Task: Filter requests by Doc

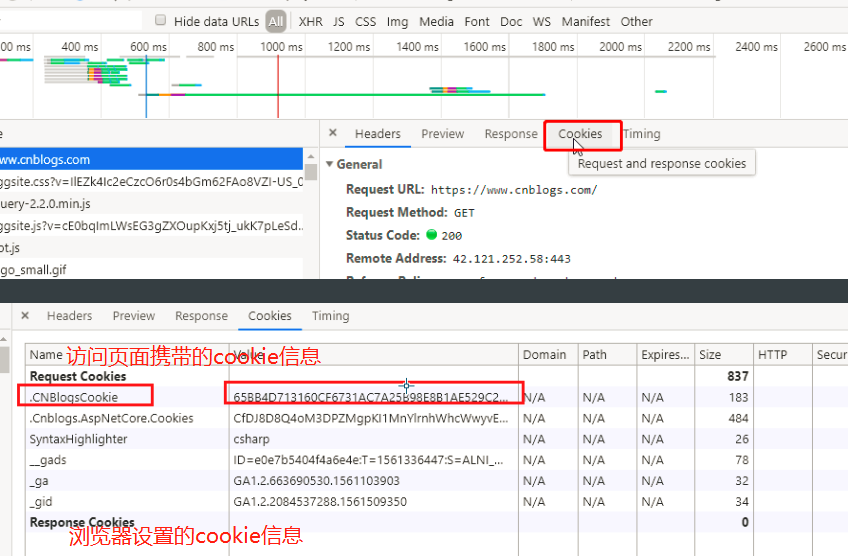Action: pyautogui.click(x=511, y=22)
